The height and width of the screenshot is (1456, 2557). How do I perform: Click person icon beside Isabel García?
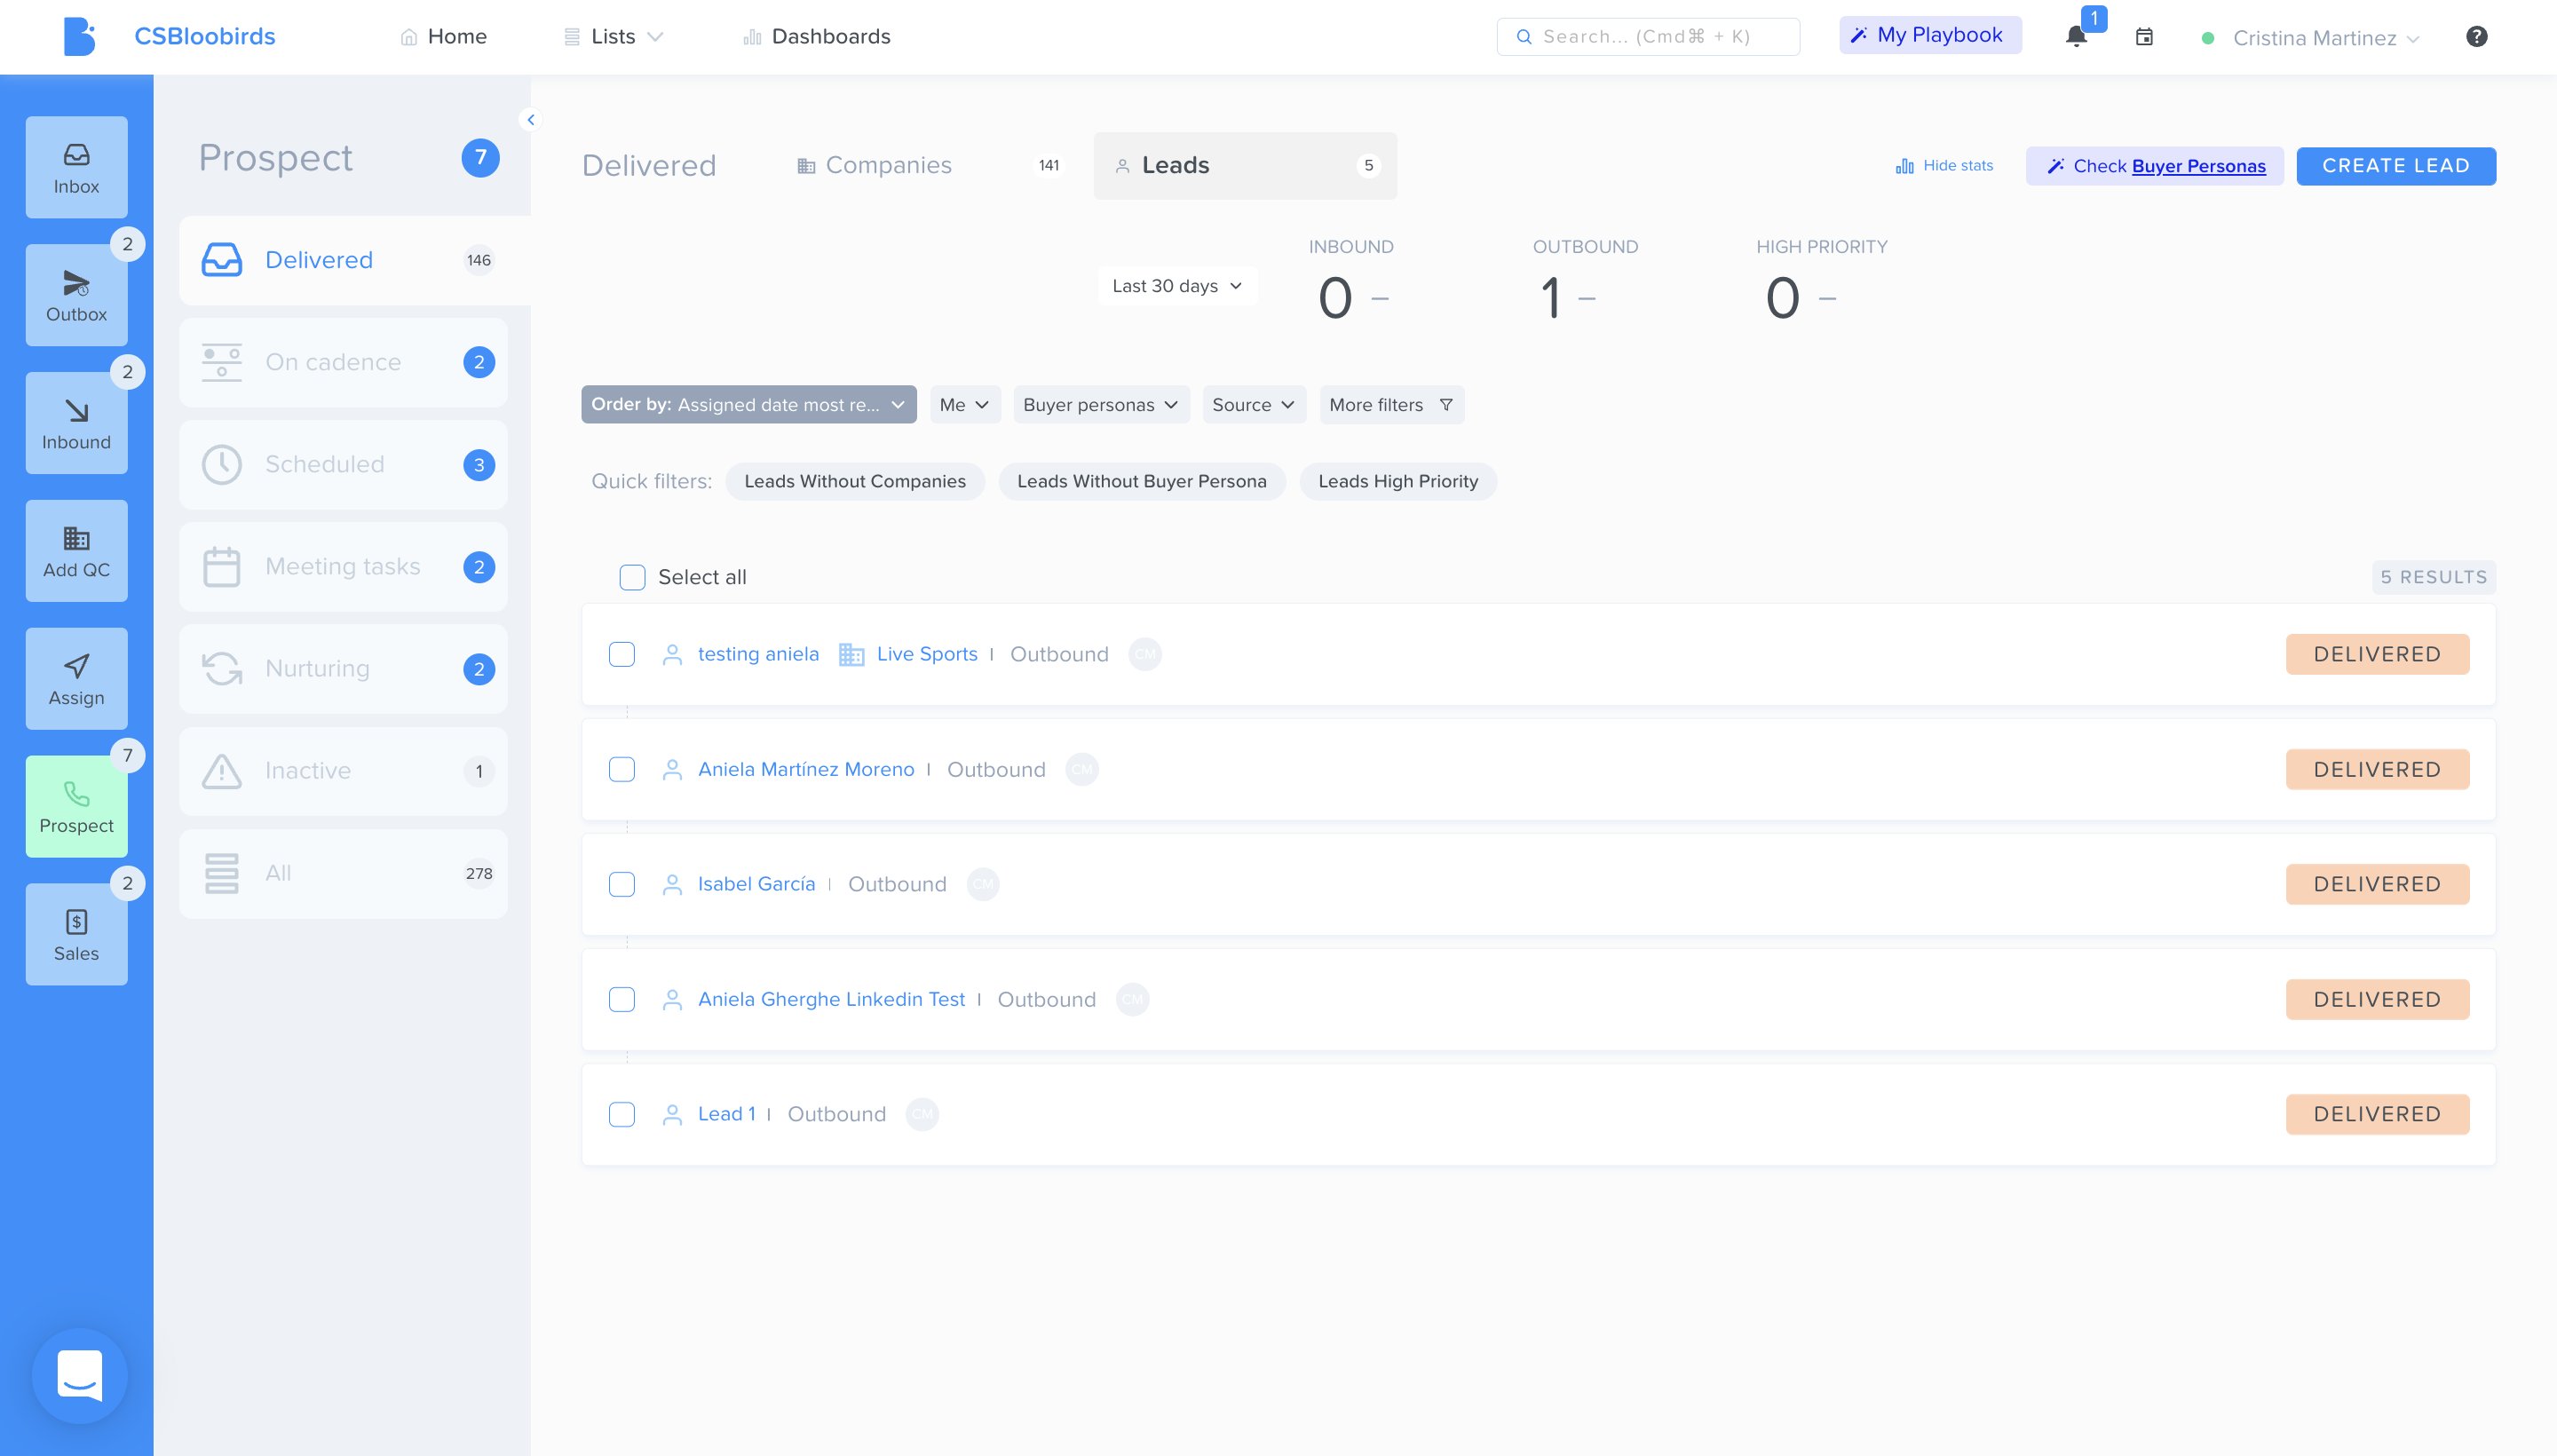[672, 885]
